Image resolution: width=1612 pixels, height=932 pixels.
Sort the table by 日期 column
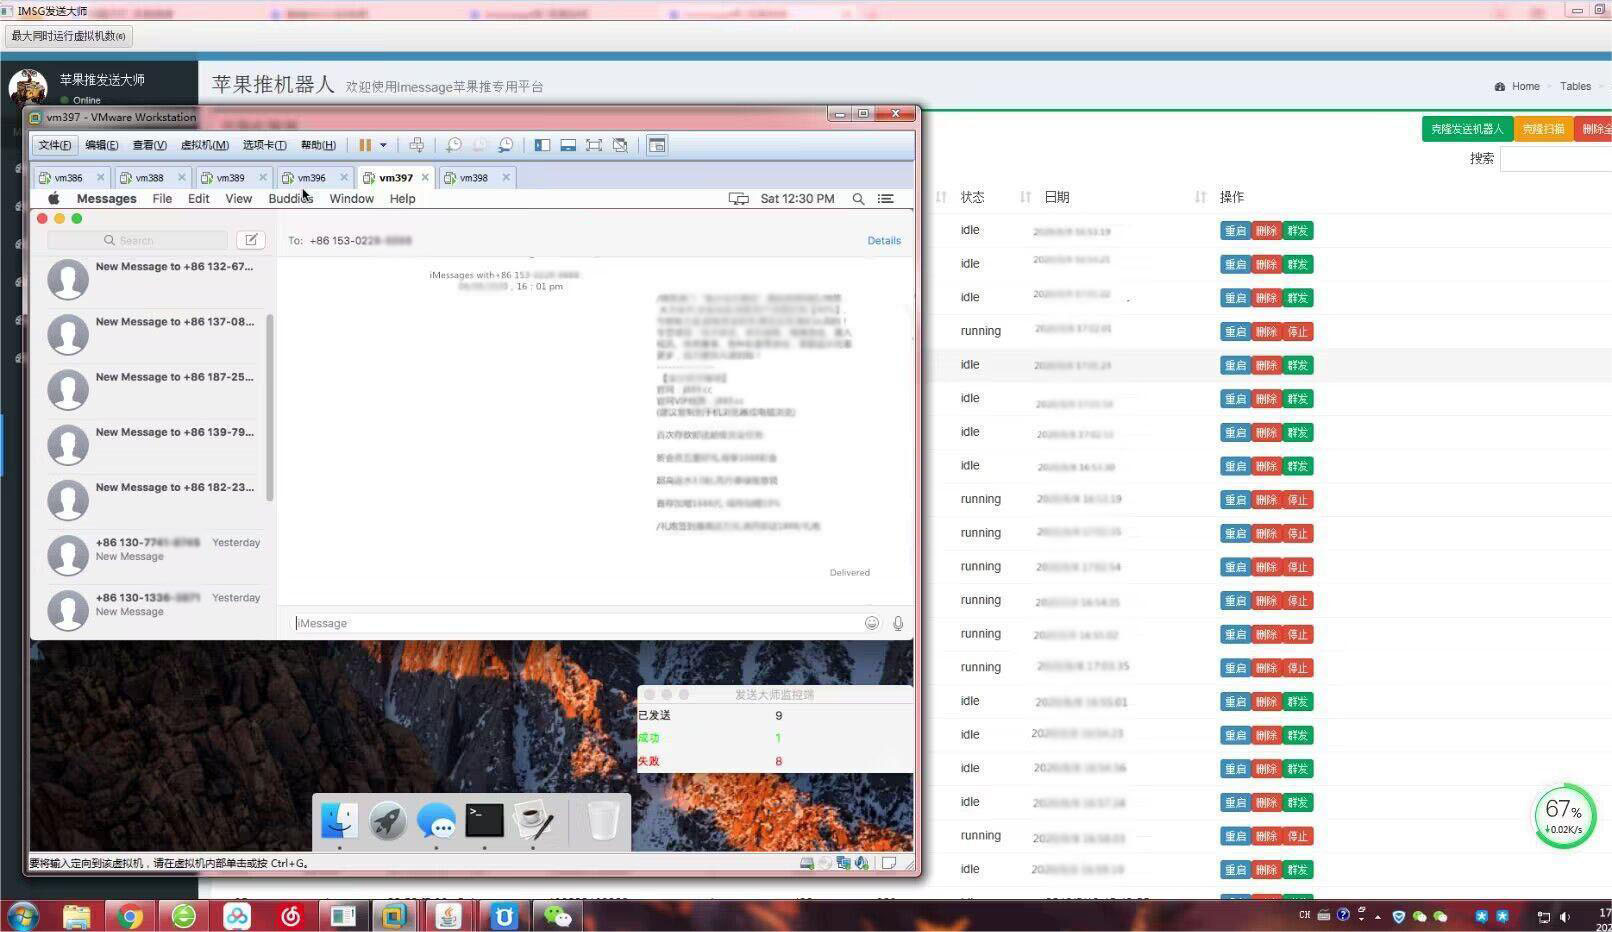[1056, 197]
